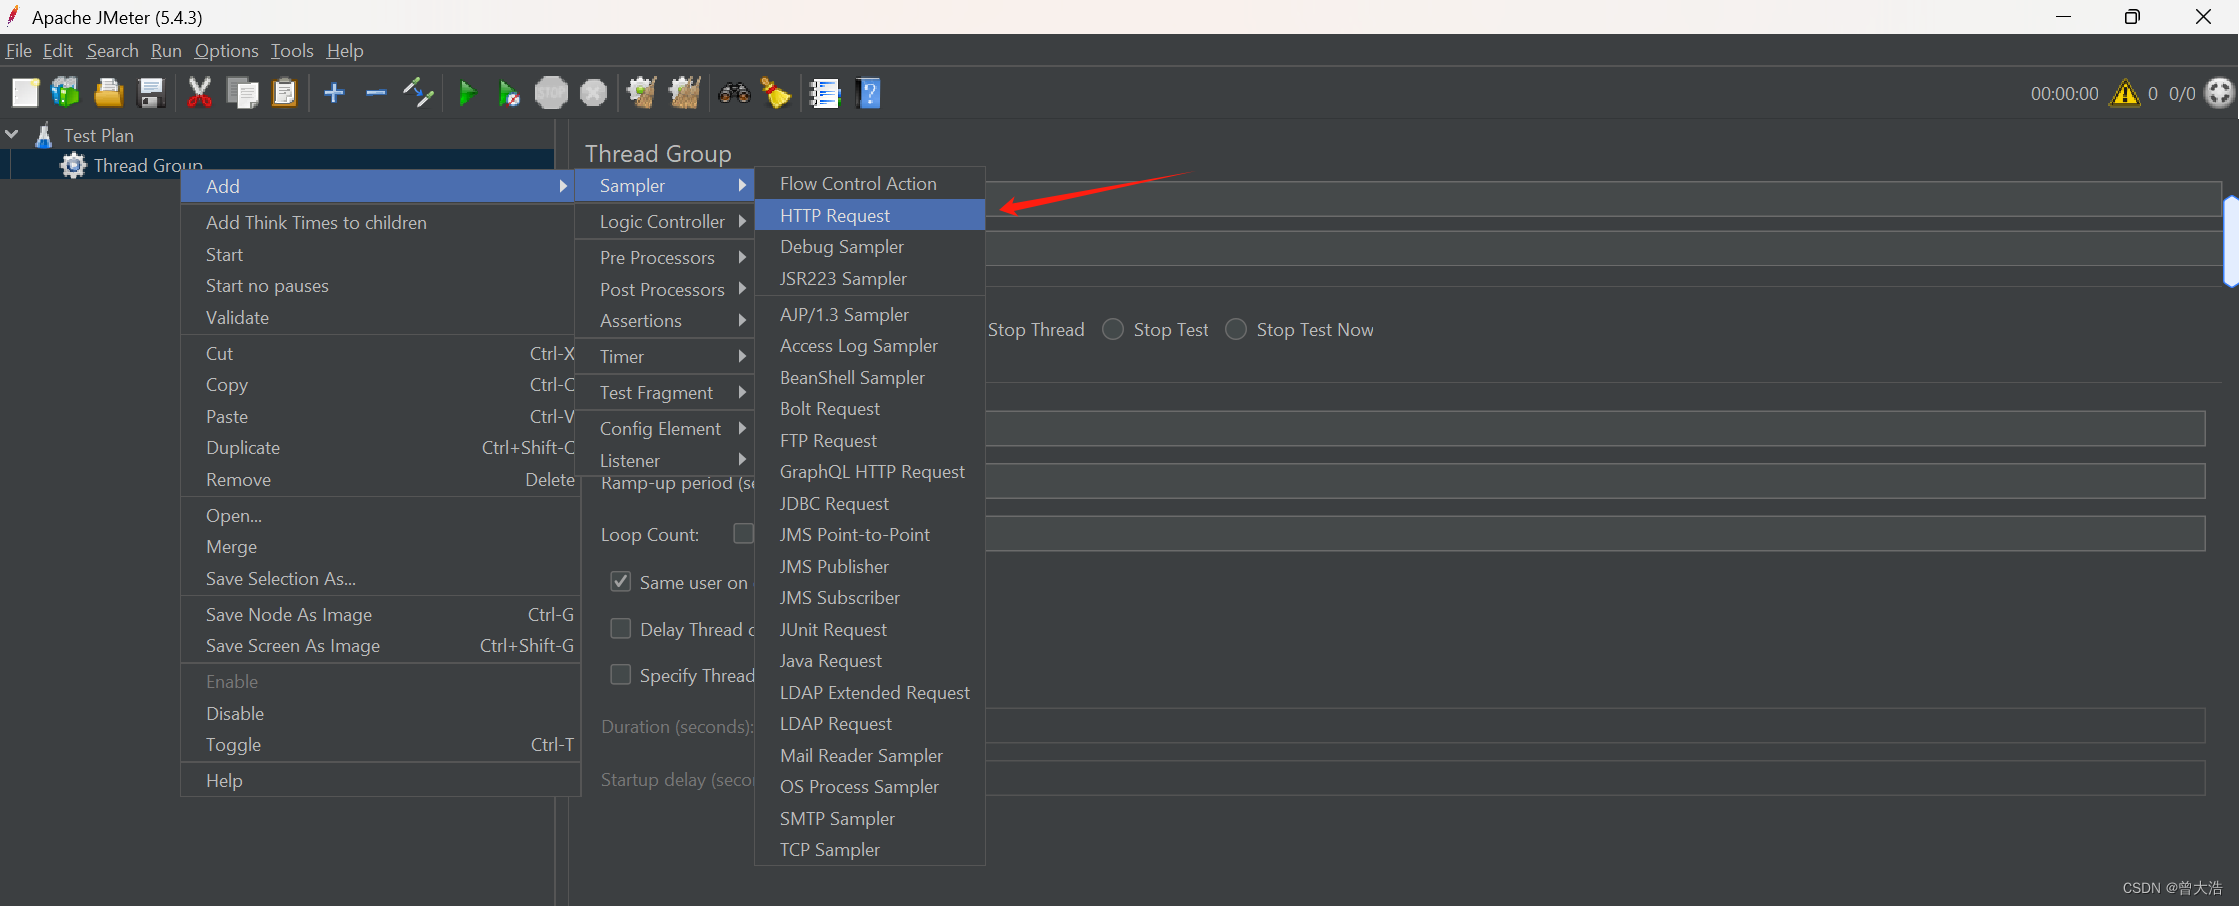Viewport: 2239px width, 906px height.
Task: Open the Options menu in menu bar
Action: tap(226, 50)
